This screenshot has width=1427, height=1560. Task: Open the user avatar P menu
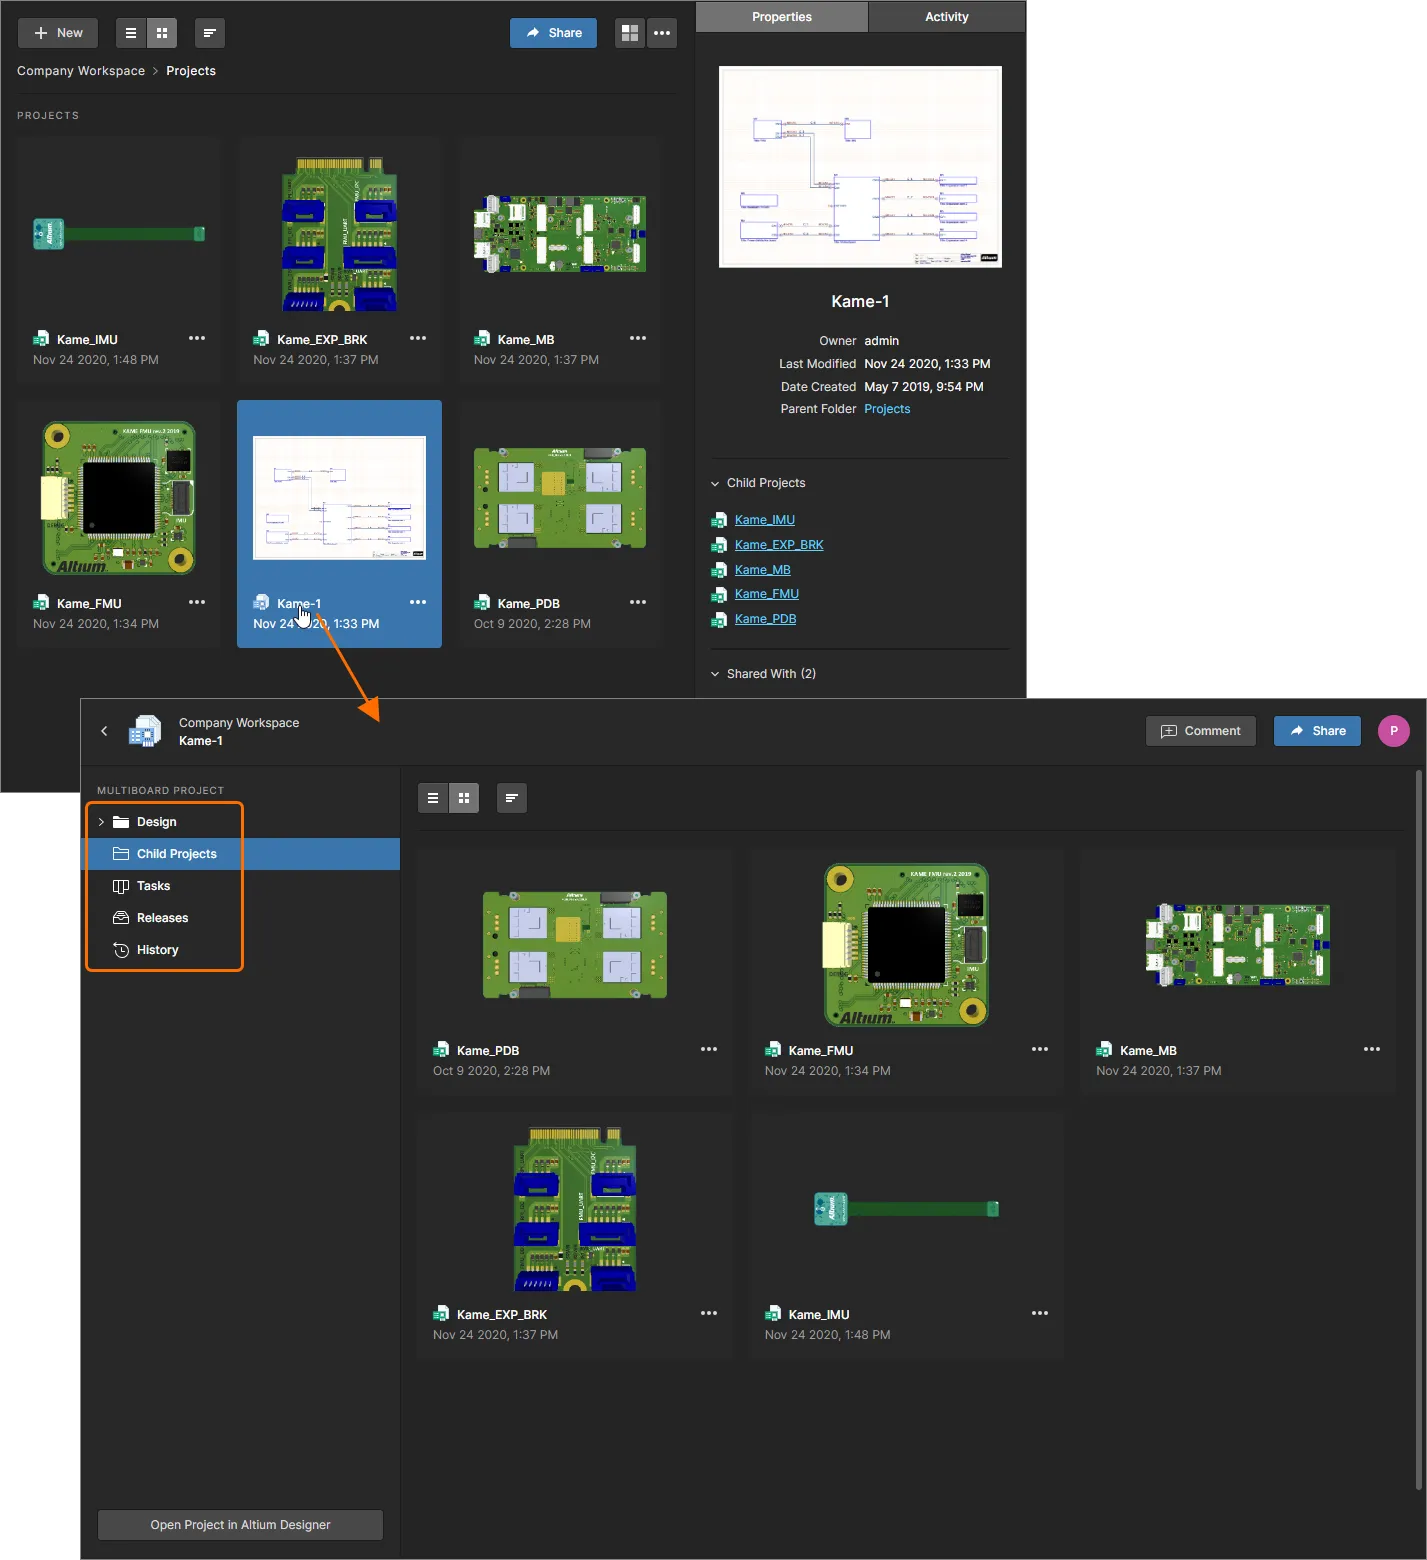[1394, 731]
